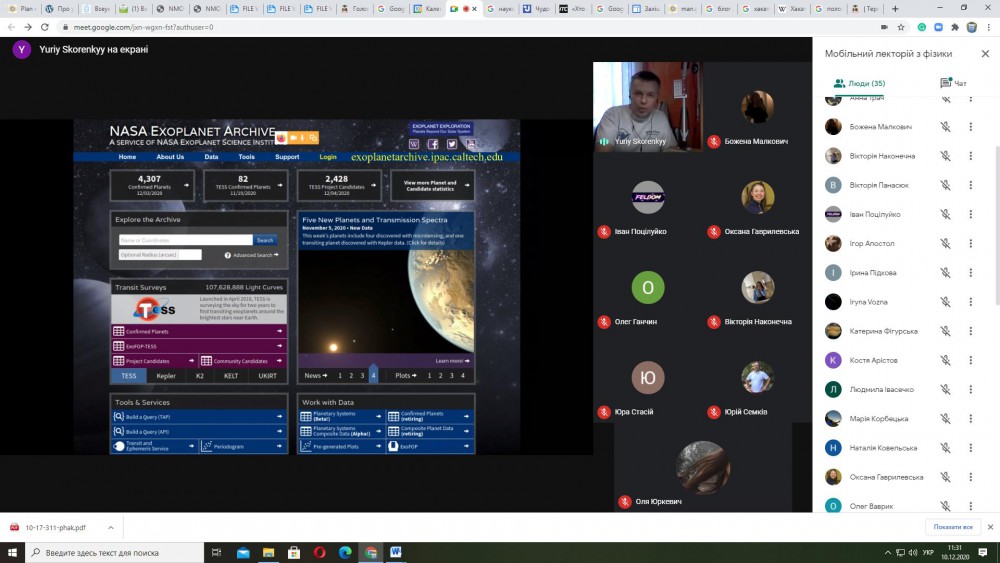
Task: Select Олег Ганчин participant avatar tile
Action: [647, 288]
